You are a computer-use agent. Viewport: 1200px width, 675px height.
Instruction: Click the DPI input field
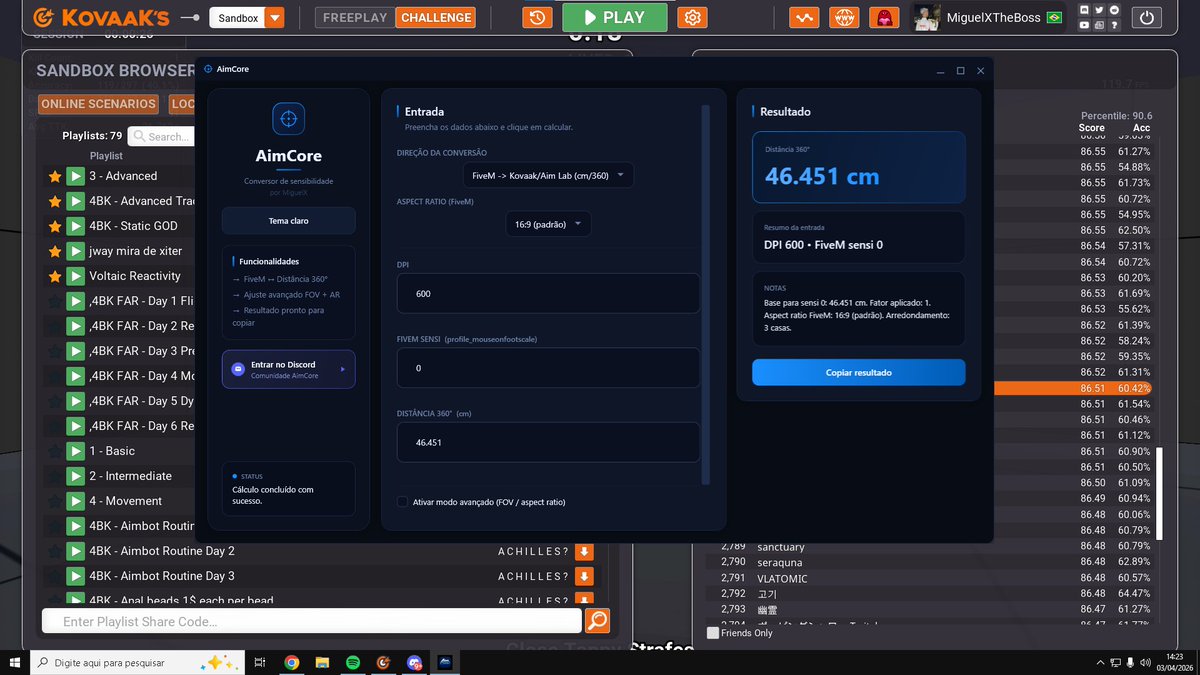[x=549, y=293]
